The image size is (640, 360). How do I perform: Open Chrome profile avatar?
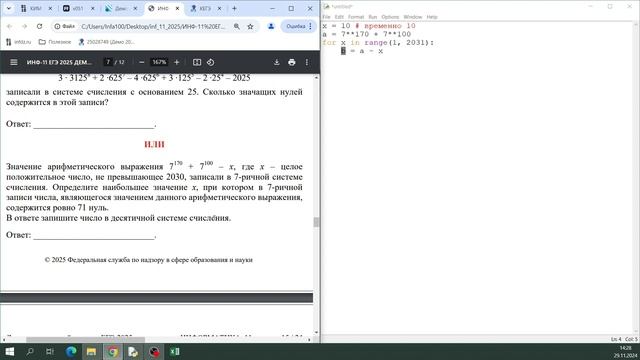click(x=271, y=26)
